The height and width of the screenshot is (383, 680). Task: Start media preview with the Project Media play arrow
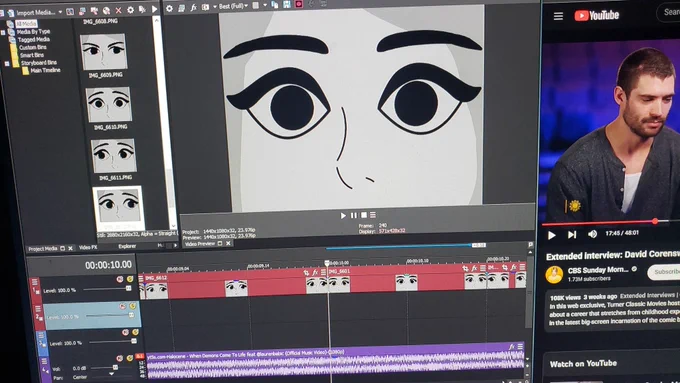click(154, 9)
